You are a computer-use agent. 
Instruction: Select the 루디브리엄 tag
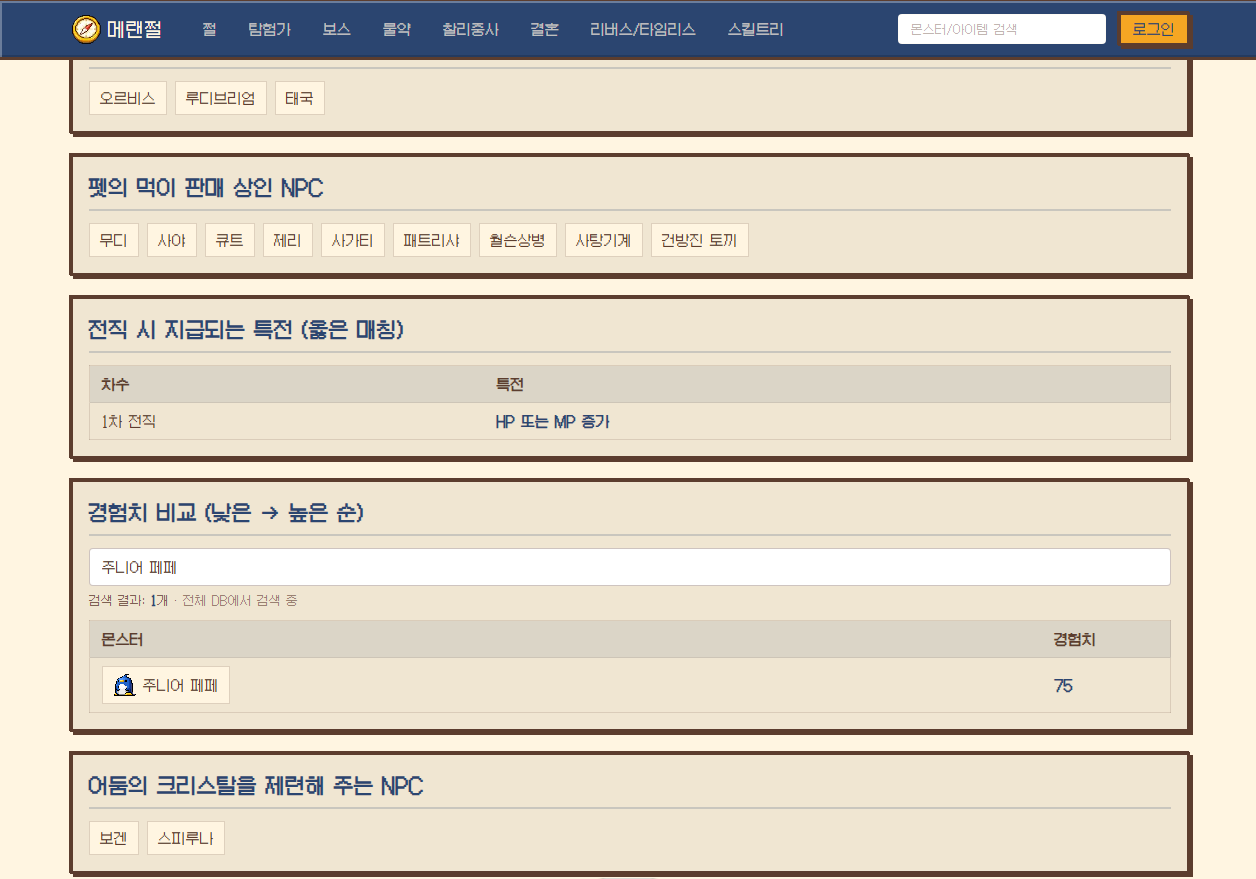click(221, 98)
